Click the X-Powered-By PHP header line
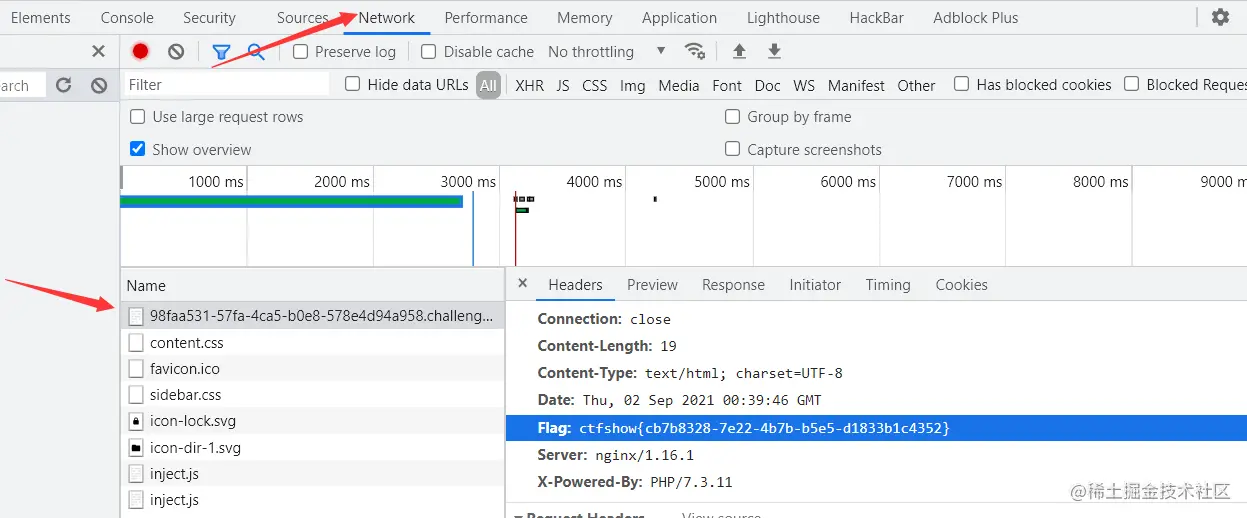 tap(635, 482)
